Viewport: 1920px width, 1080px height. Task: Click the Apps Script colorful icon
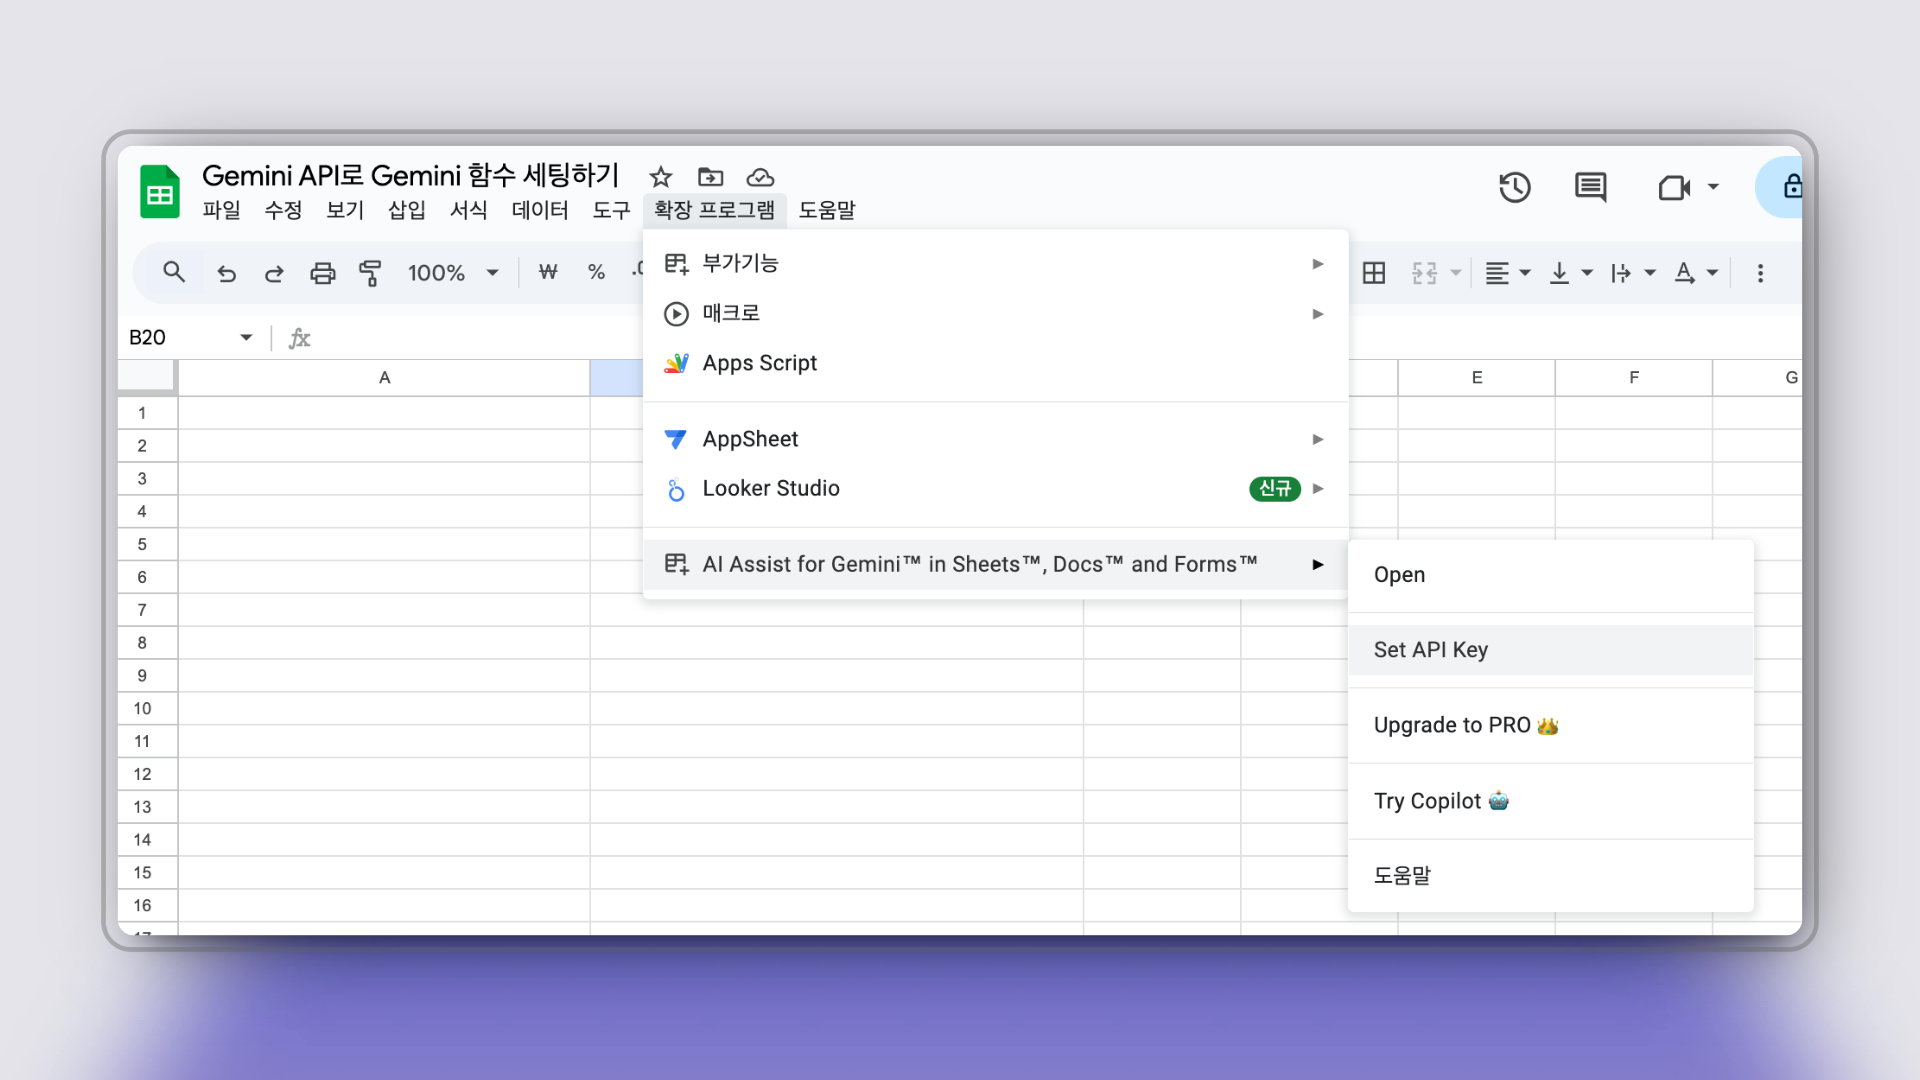(676, 363)
